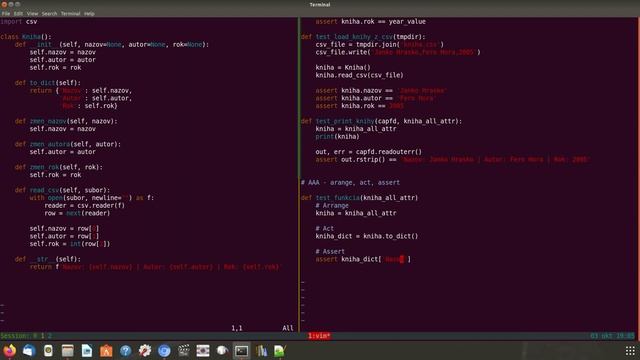Image resolution: width=640 pixels, height=360 pixels.
Task: Open the Terminal menu
Action: (x=71, y=13)
